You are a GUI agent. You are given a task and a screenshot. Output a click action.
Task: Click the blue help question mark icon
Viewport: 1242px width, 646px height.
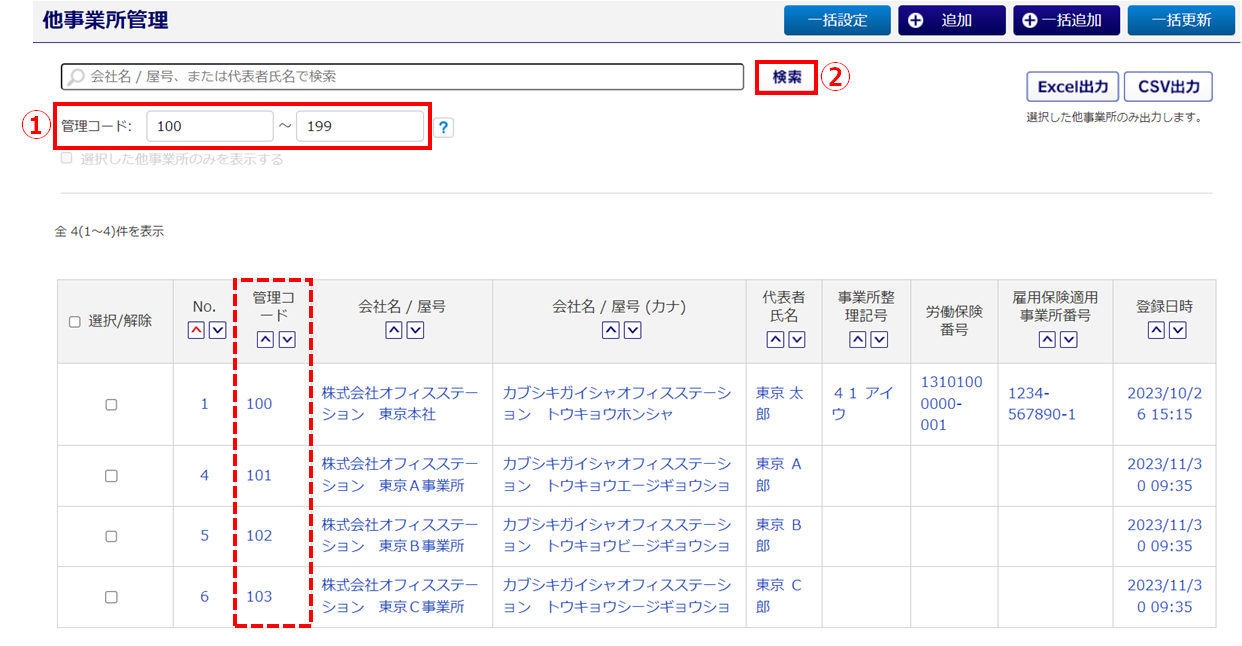click(444, 128)
